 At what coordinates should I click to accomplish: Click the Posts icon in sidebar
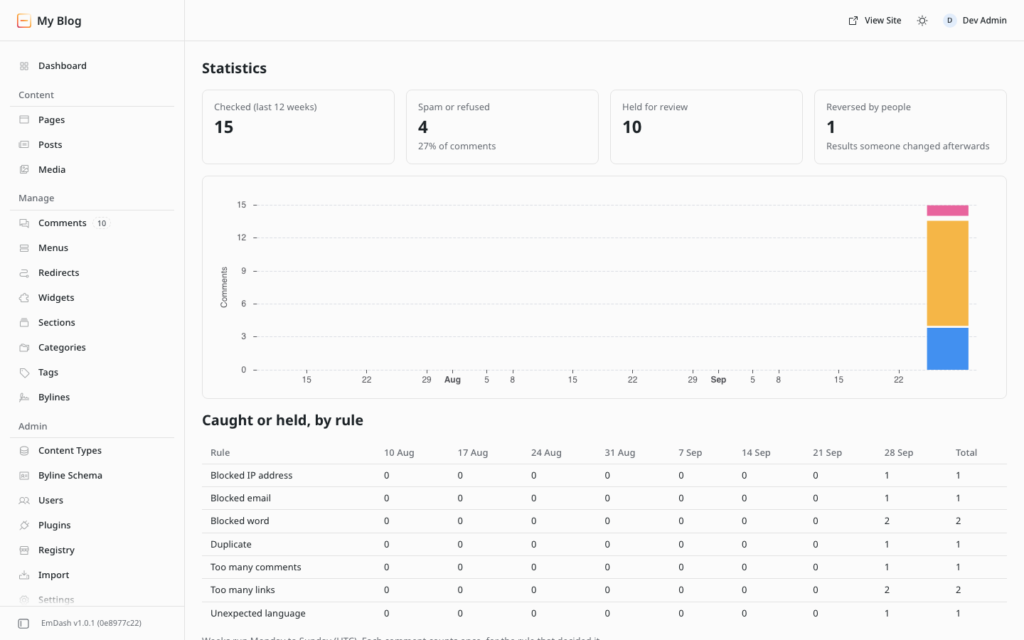24,144
